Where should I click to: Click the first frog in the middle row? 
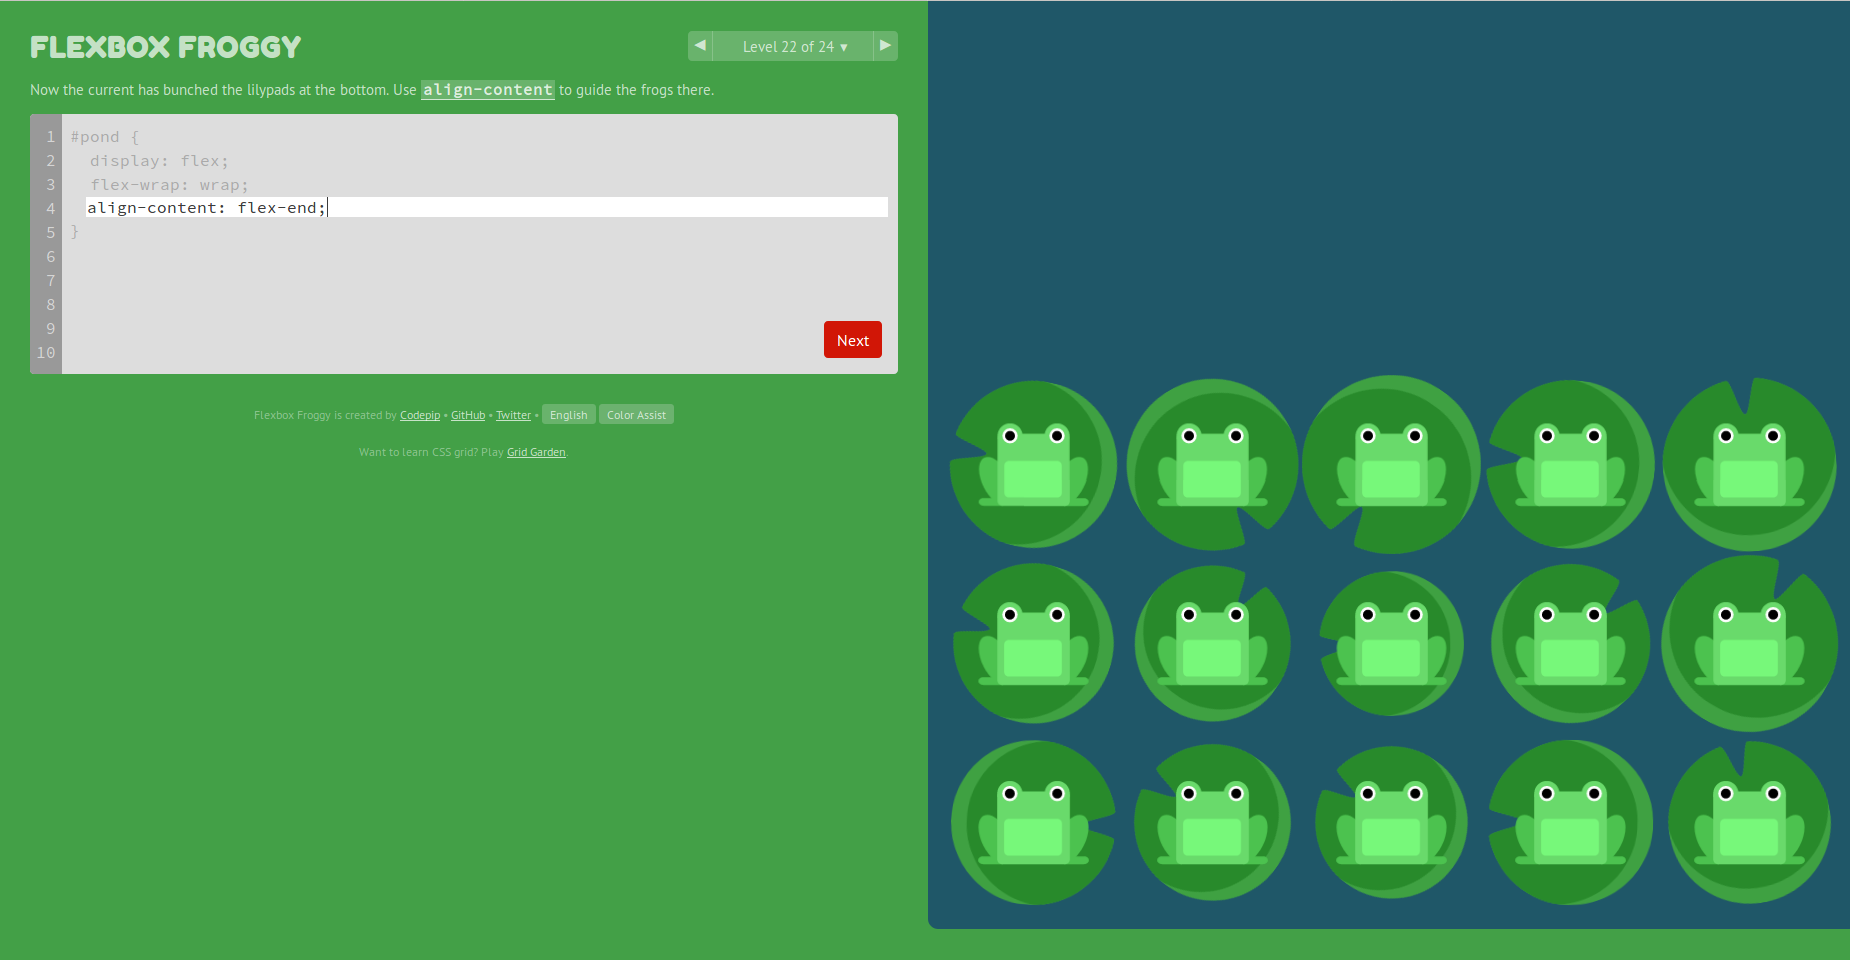click(1033, 645)
